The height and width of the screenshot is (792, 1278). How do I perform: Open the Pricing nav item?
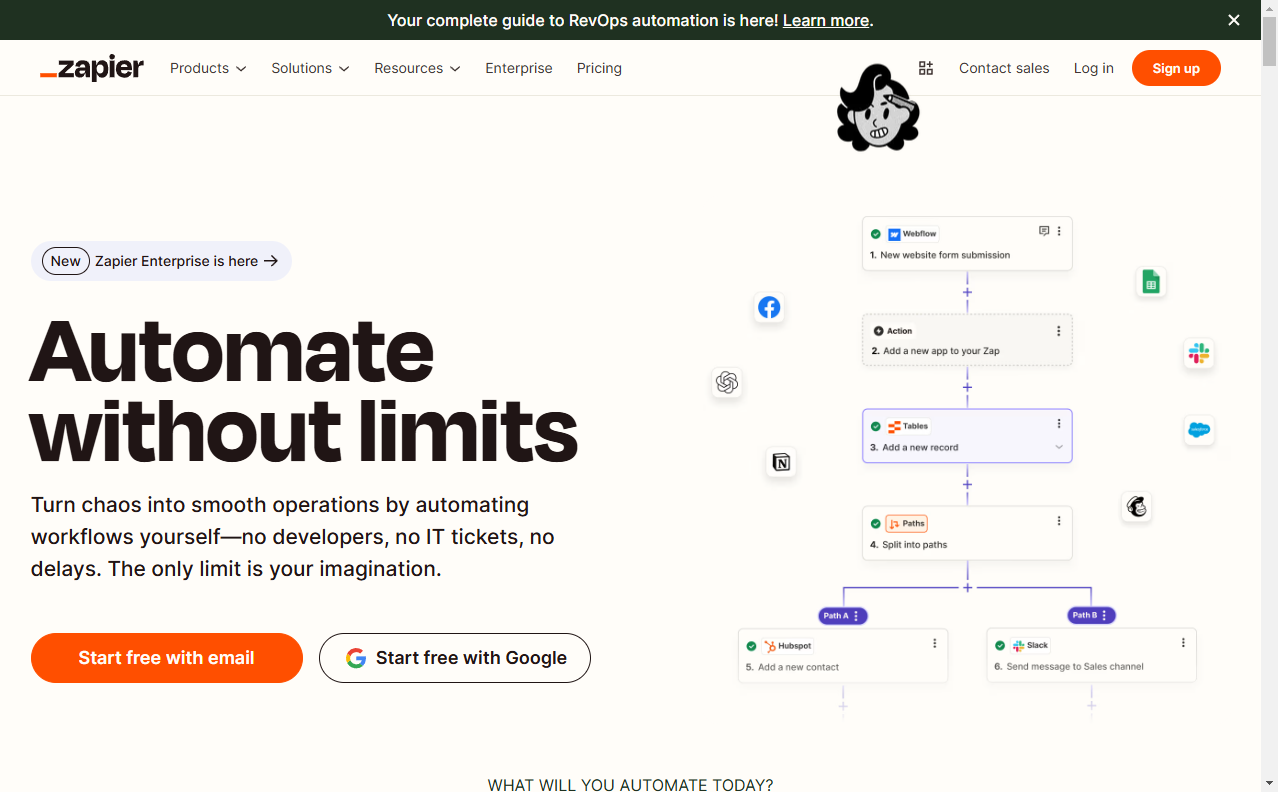coord(599,68)
